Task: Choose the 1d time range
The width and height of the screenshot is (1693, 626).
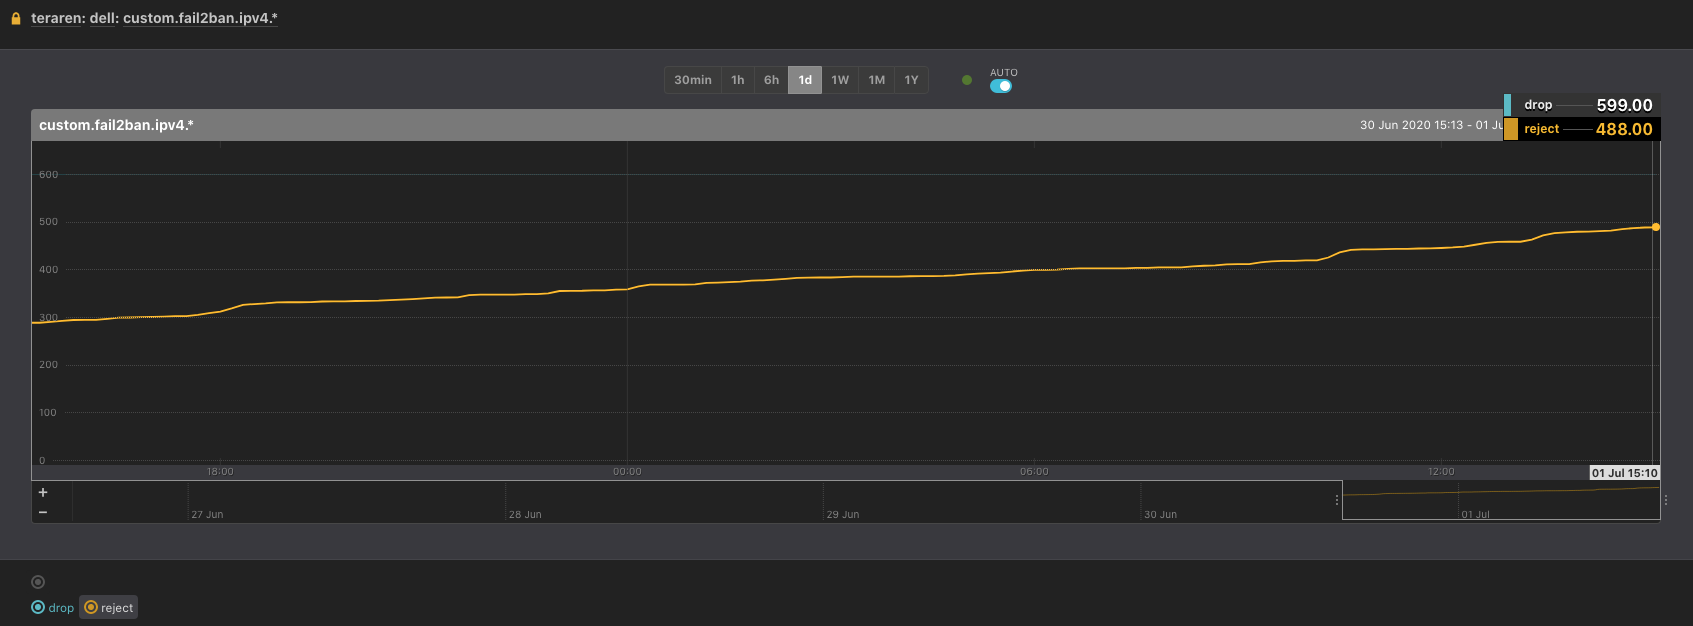Action: click(805, 80)
